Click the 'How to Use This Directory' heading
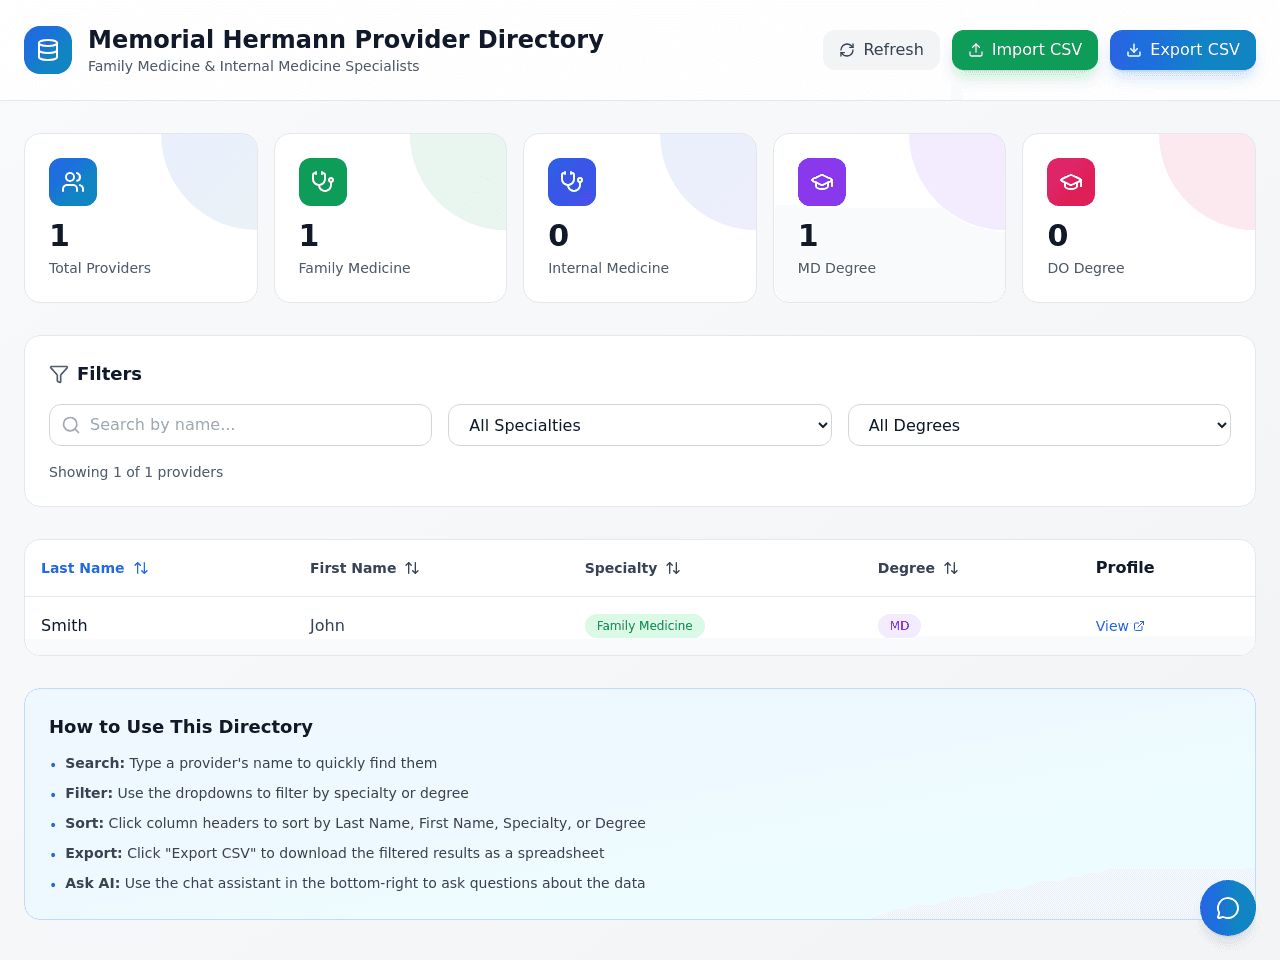1280x960 pixels. (x=181, y=727)
